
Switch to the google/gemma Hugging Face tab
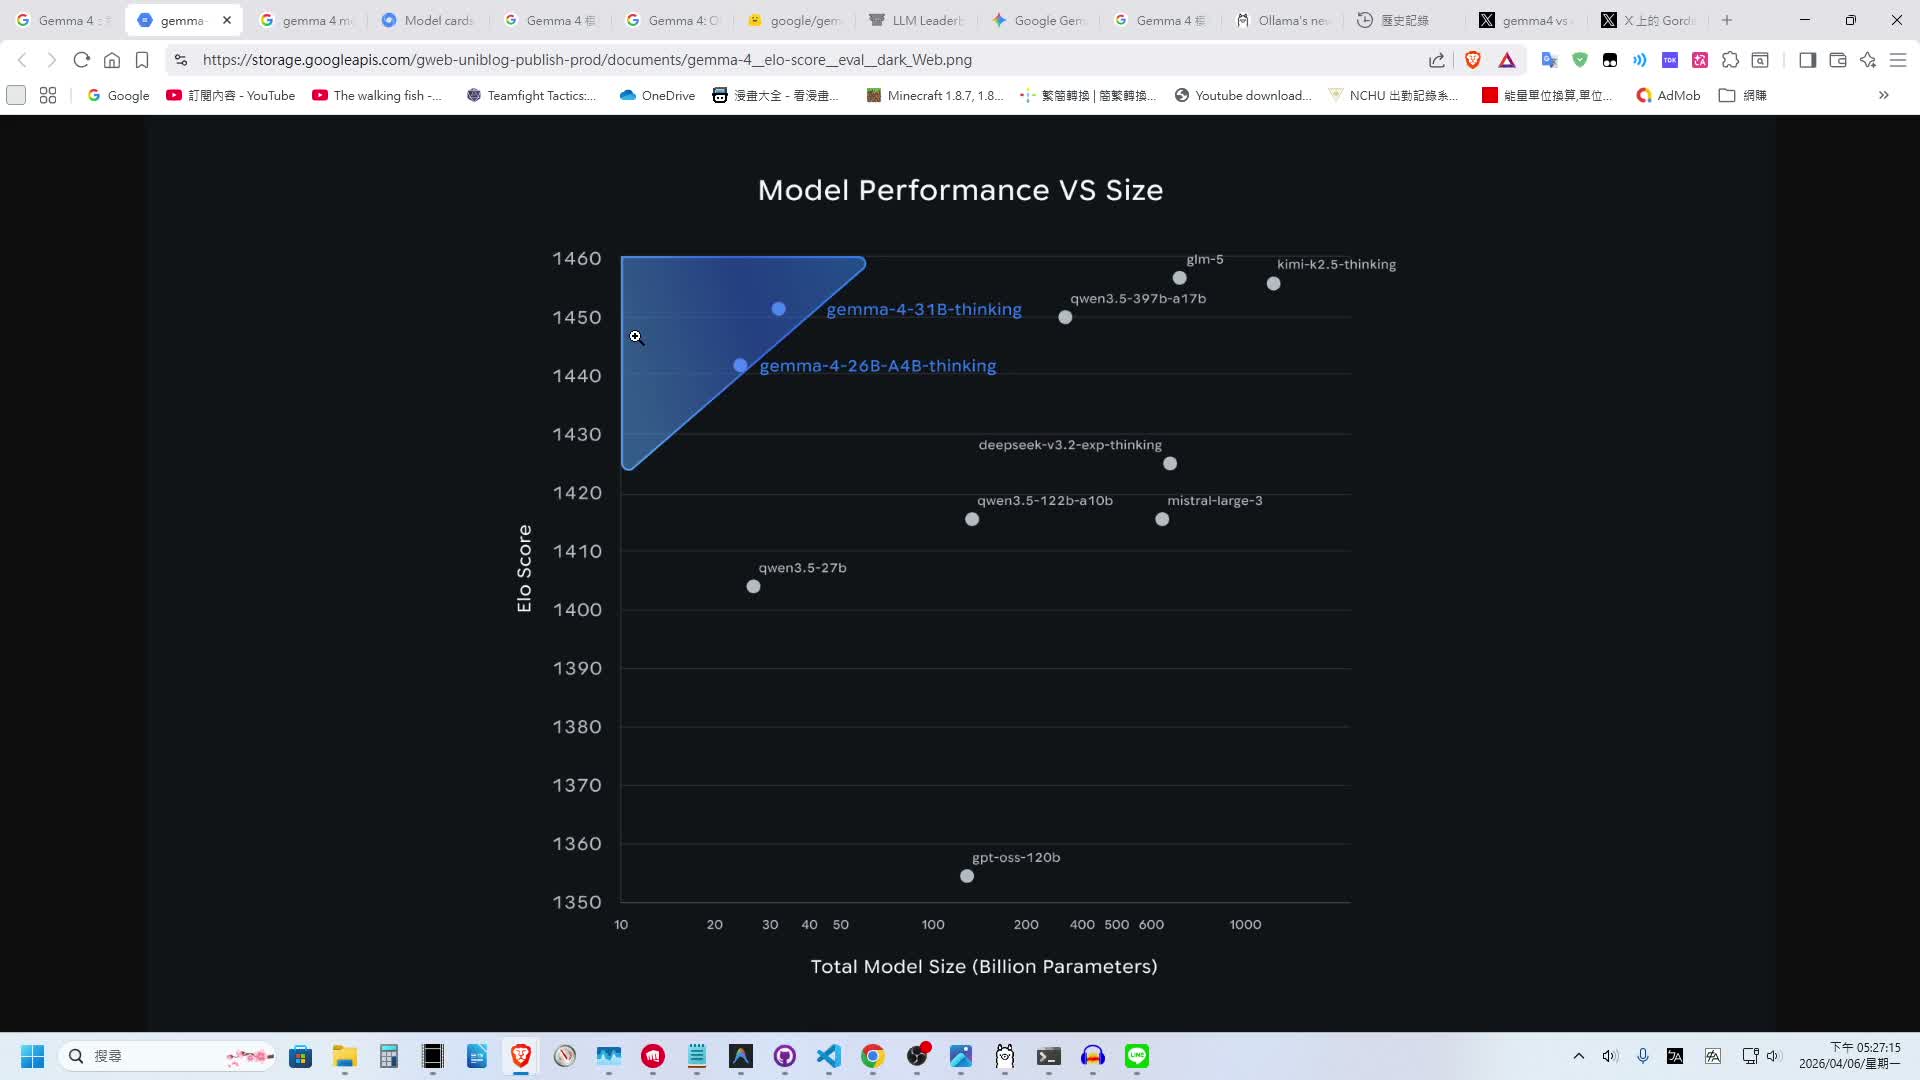tap(794, 20)
